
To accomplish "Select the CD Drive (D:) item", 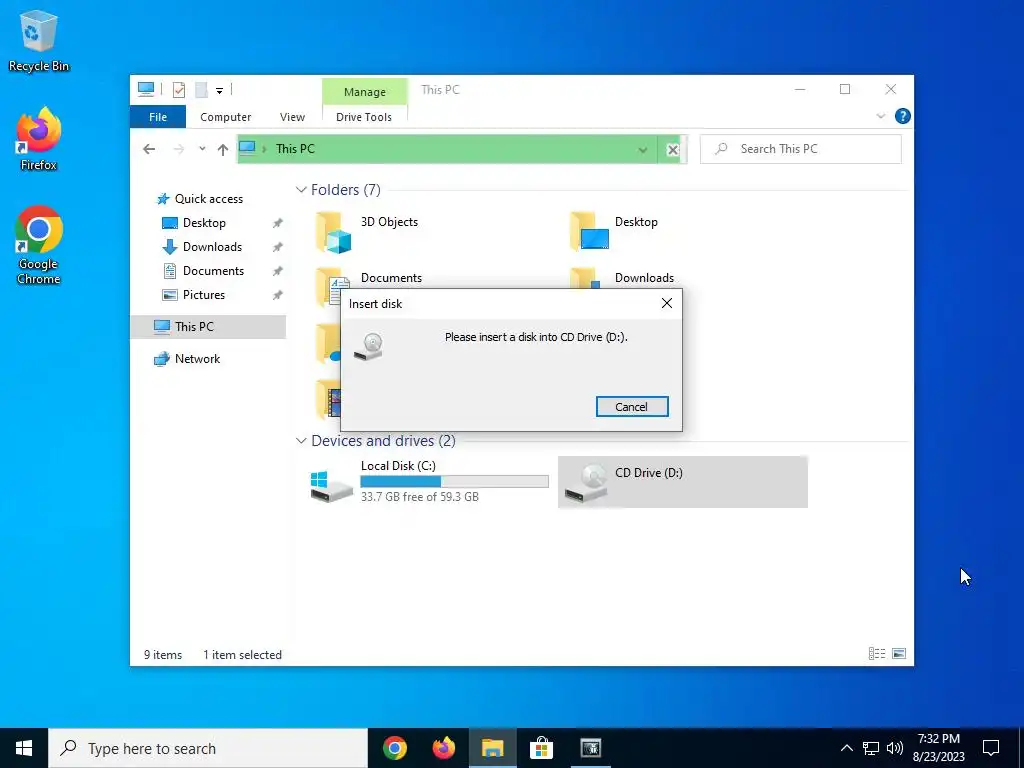I will 682,482.
